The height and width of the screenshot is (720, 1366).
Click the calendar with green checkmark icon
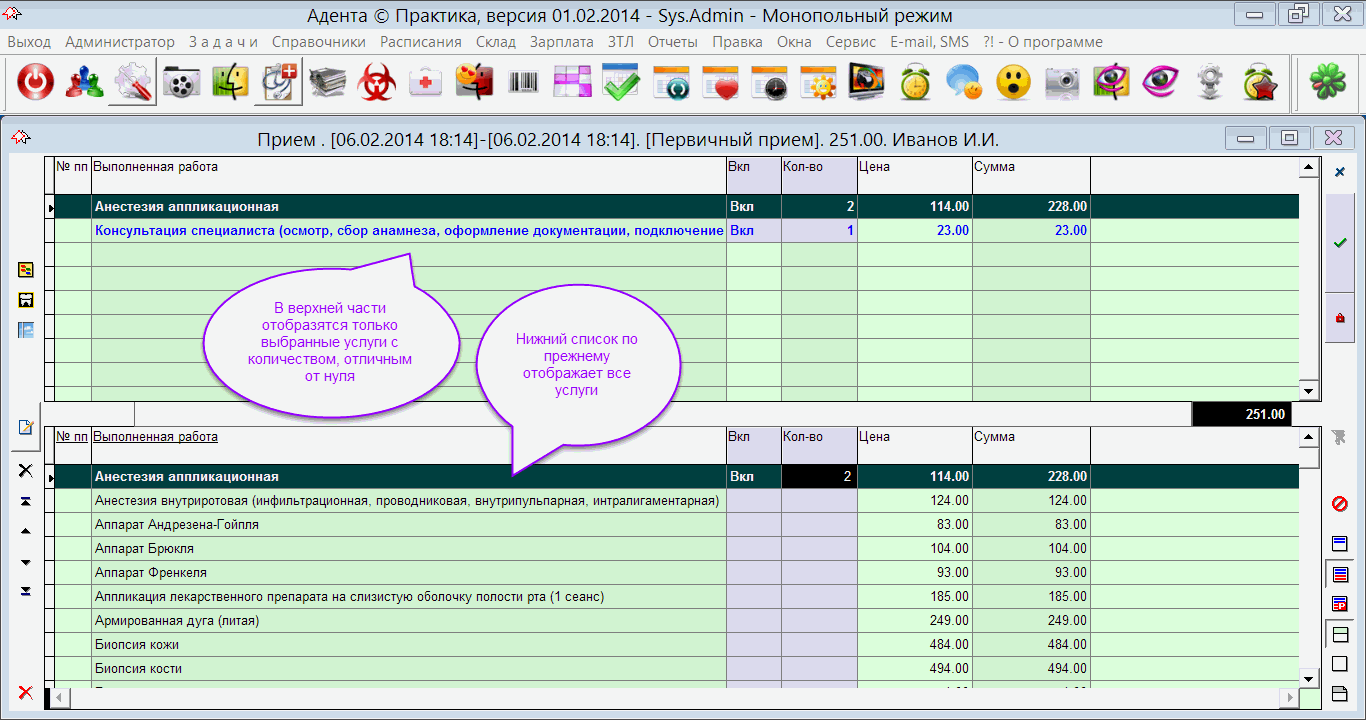(621, 83)
